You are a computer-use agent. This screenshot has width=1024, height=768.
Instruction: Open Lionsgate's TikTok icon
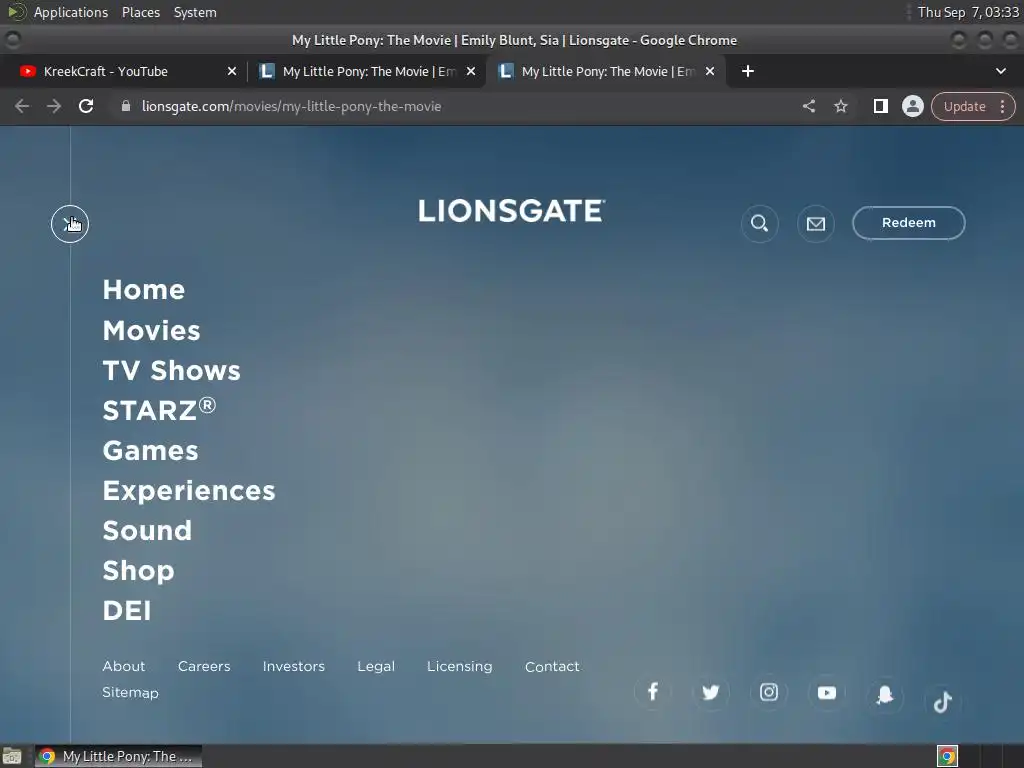point(942,702)
